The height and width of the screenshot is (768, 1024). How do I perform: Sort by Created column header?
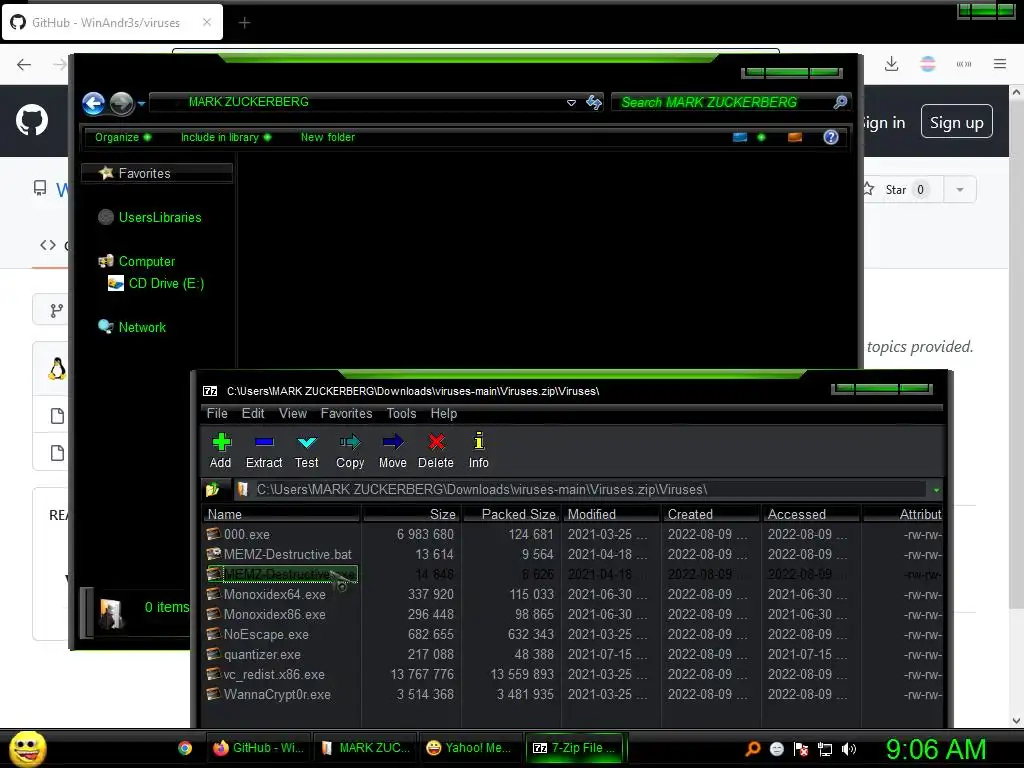(711, 514)
